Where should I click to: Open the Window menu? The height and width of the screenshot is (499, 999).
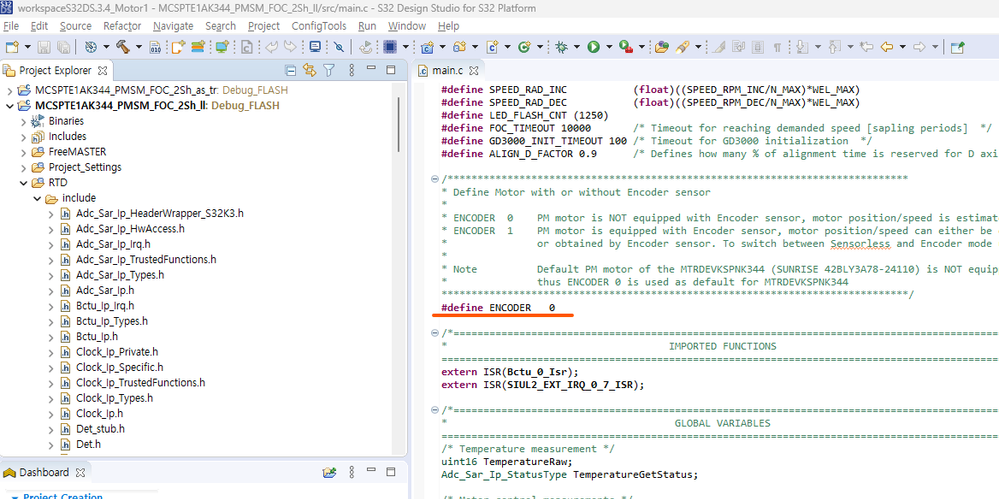(x=406, y=26)
